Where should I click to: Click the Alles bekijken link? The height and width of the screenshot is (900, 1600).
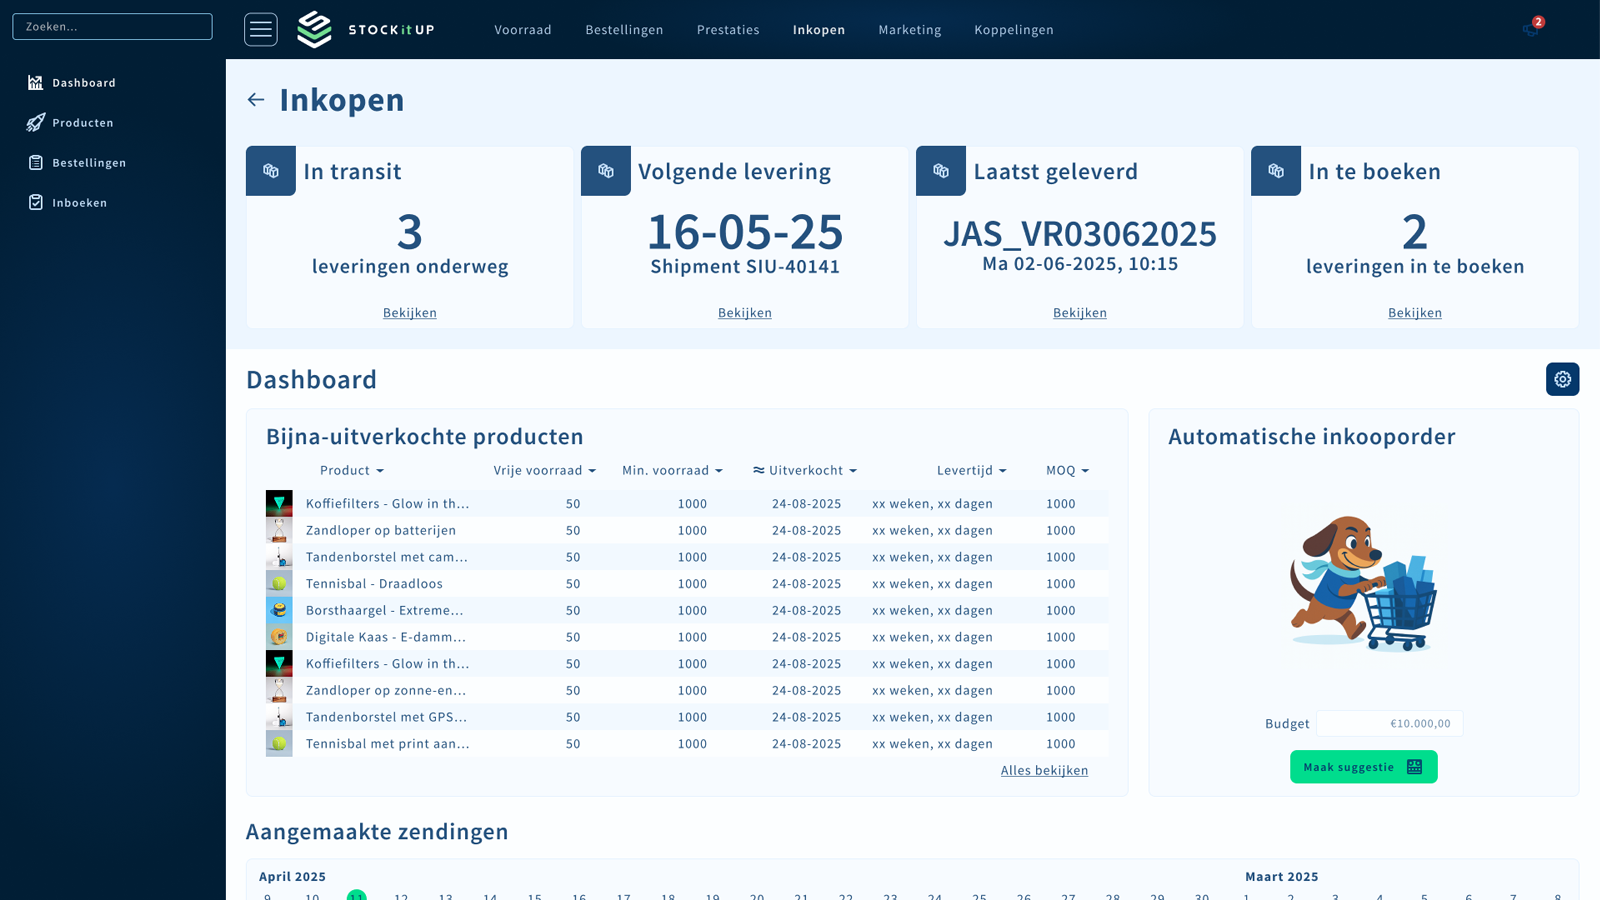1045,770
